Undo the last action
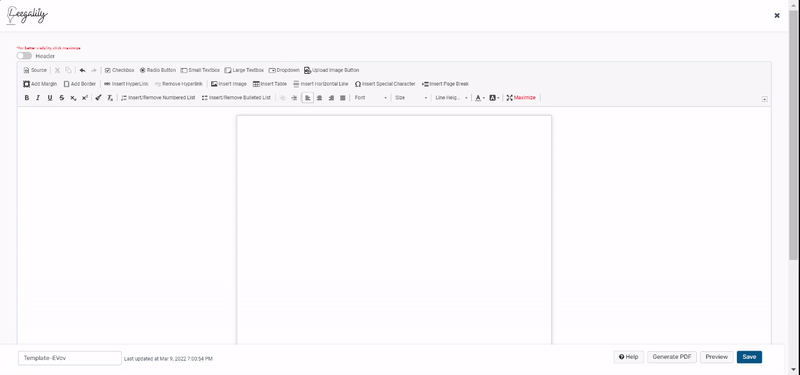Screen dimensions: 800x375 point(83,70)
